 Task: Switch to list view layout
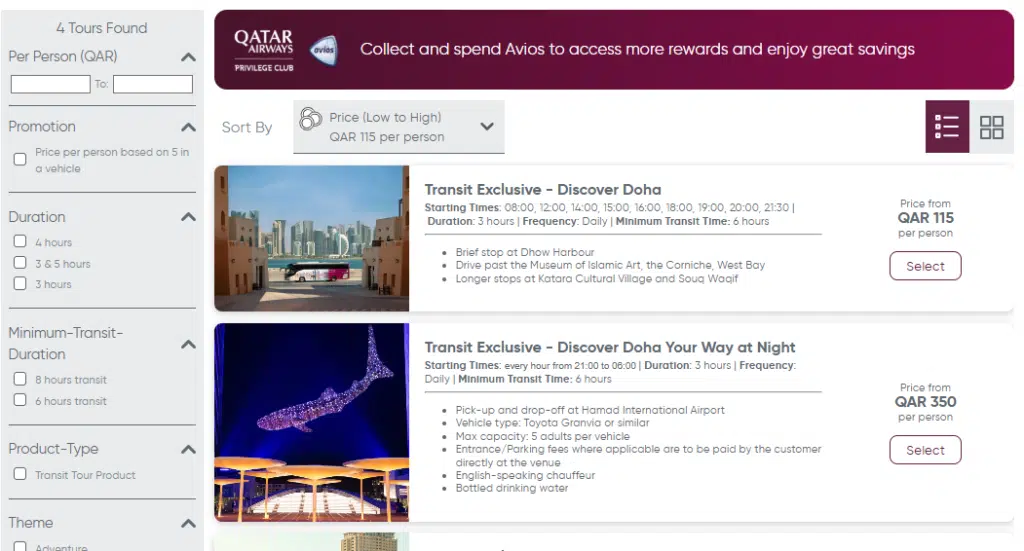(x=947, y=127)
